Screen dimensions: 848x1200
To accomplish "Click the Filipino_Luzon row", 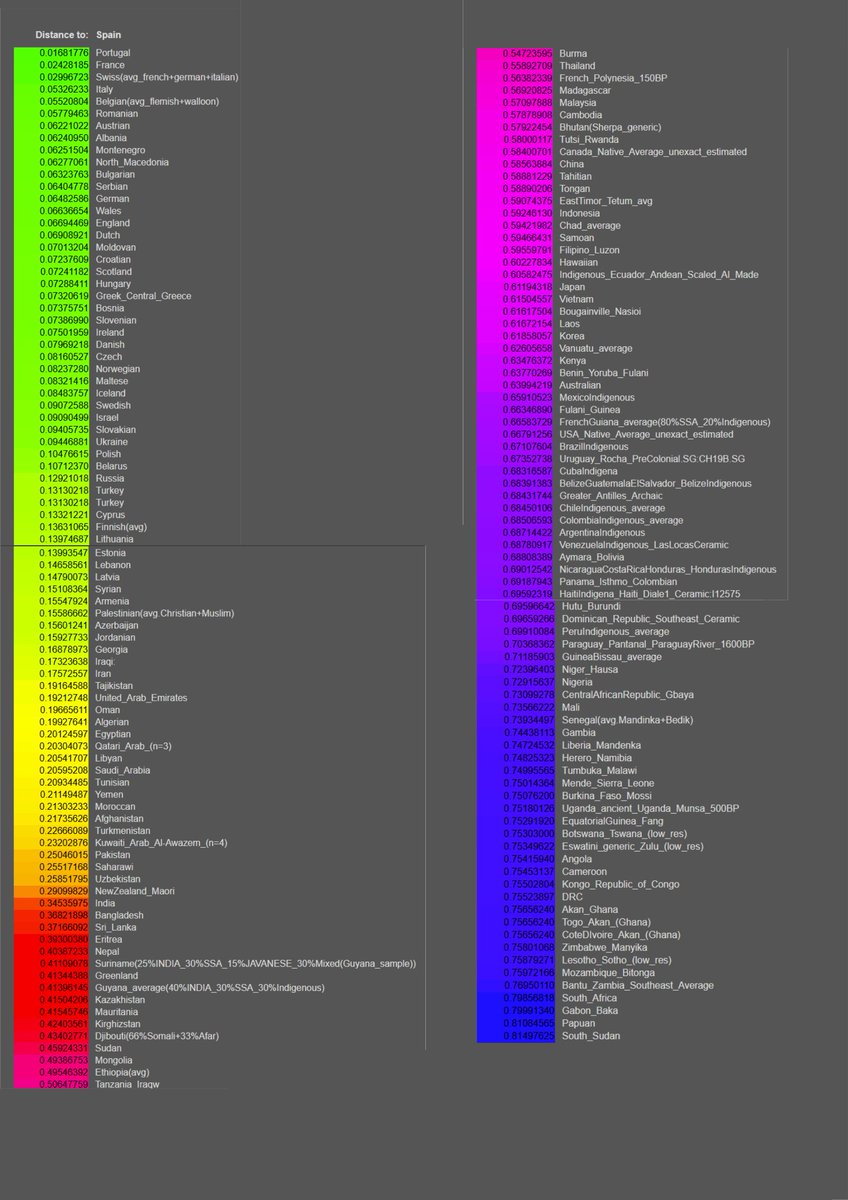I will 588,250.
